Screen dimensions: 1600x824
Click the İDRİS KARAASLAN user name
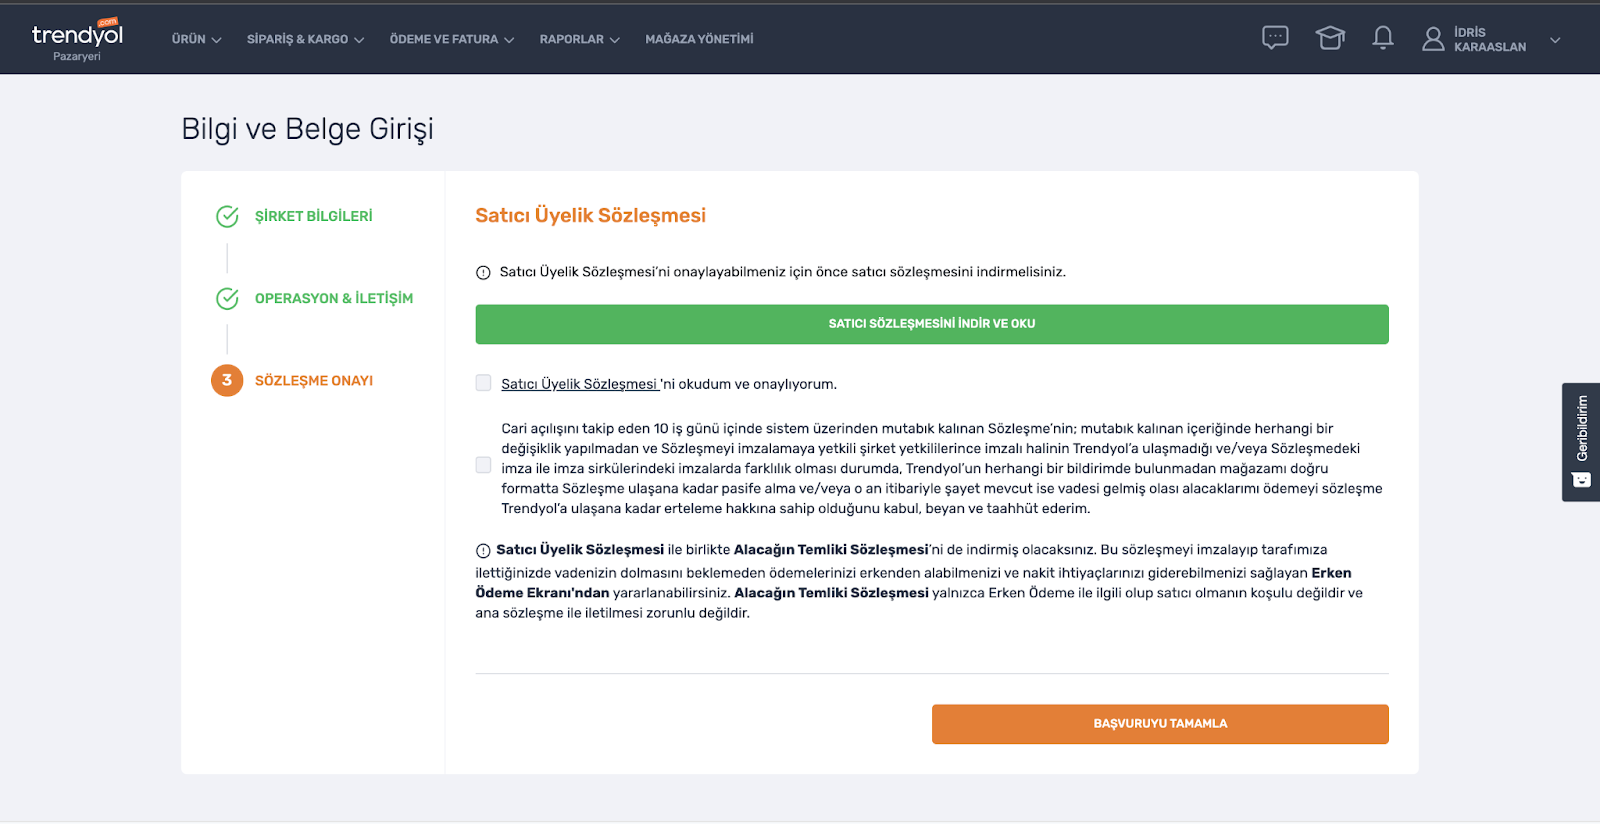point(1490,39)
